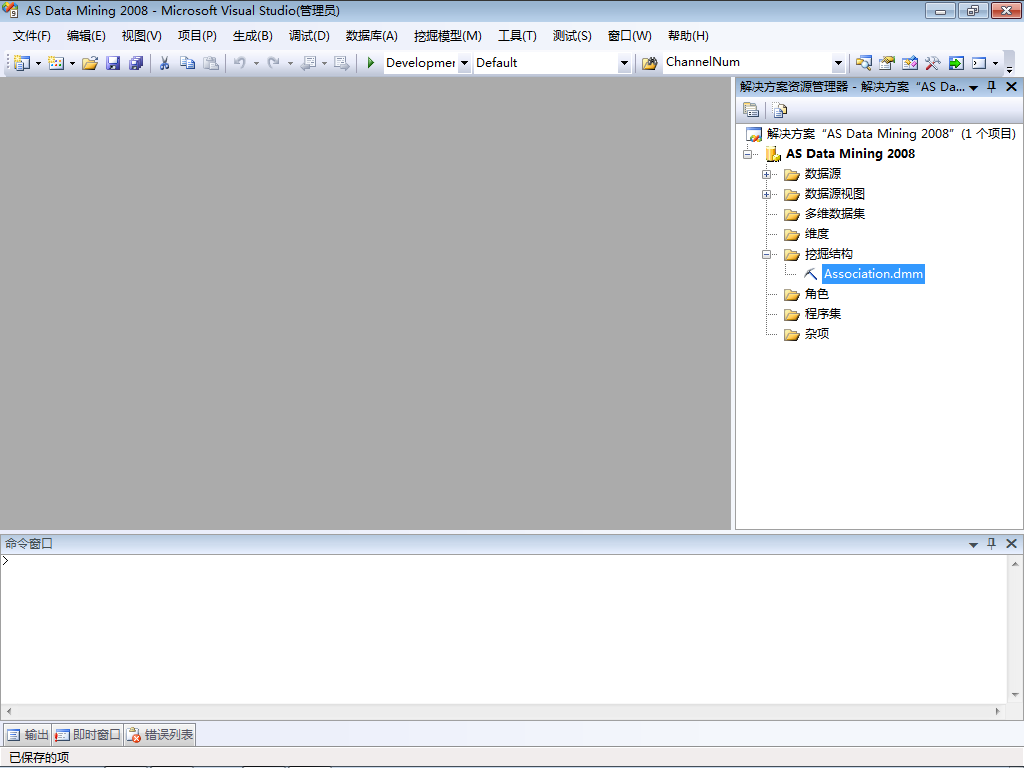Click the Find in Files icon
Screen dimensions: 1024x768
pyautogui.click(x=649, y=63)
